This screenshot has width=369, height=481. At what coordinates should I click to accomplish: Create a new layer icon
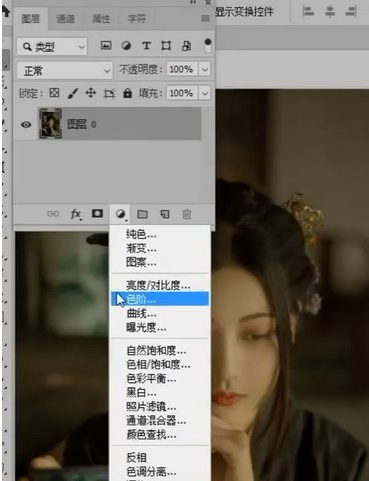[165, 214]
